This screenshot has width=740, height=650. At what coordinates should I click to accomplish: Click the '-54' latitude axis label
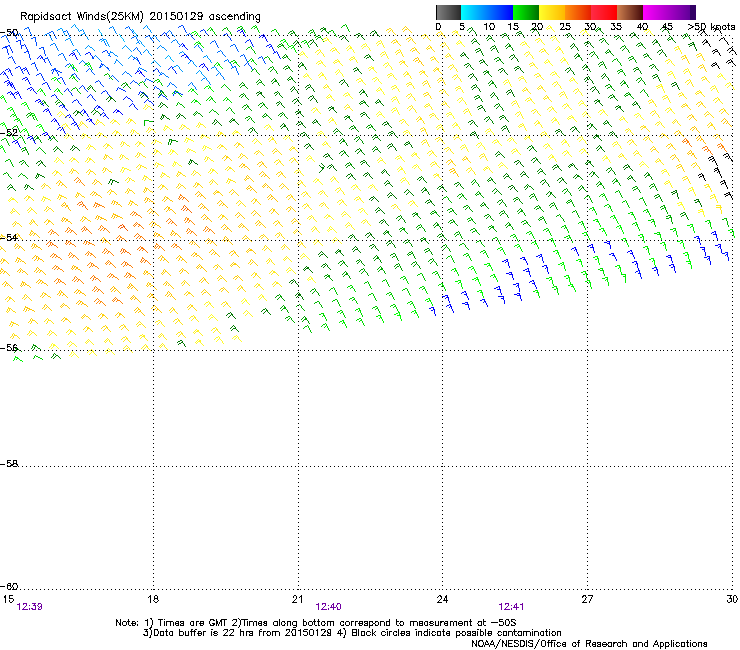(x=9, y=237)
